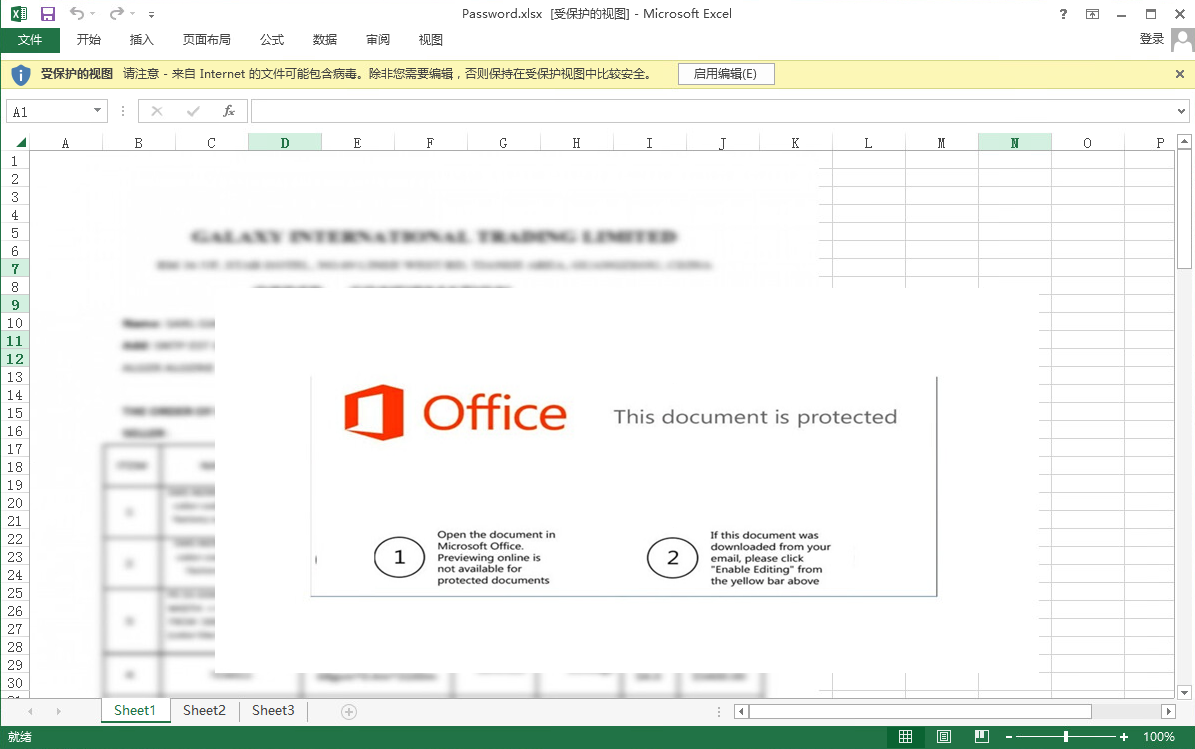1195x749 pixels.
Task: Click the zoom out minus button
Action: tap(1009, 737)
